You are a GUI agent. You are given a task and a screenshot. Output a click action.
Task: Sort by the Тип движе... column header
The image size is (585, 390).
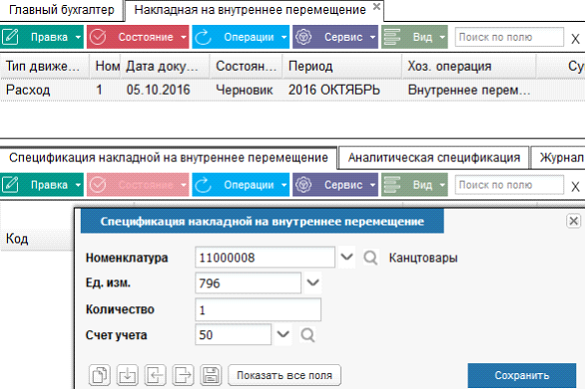(44, 66)
